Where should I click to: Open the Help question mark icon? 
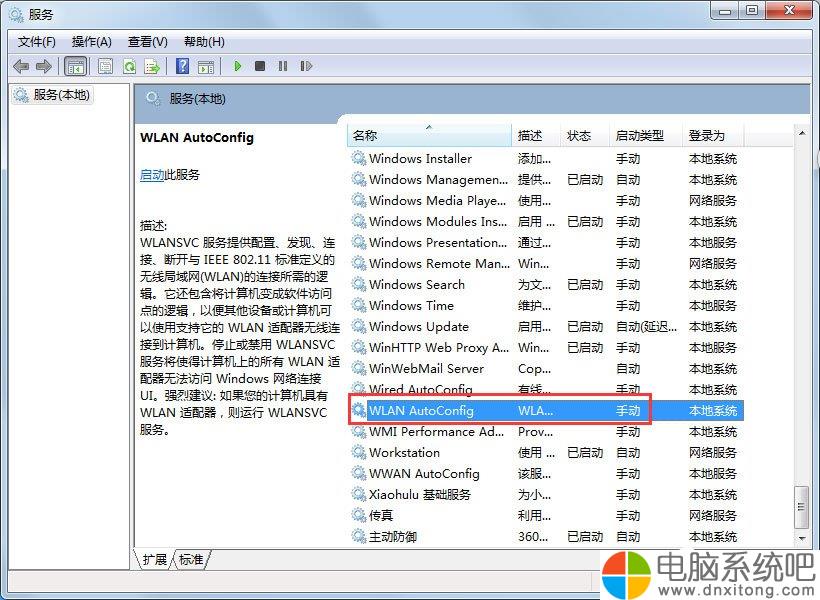(x=183, y=66)
